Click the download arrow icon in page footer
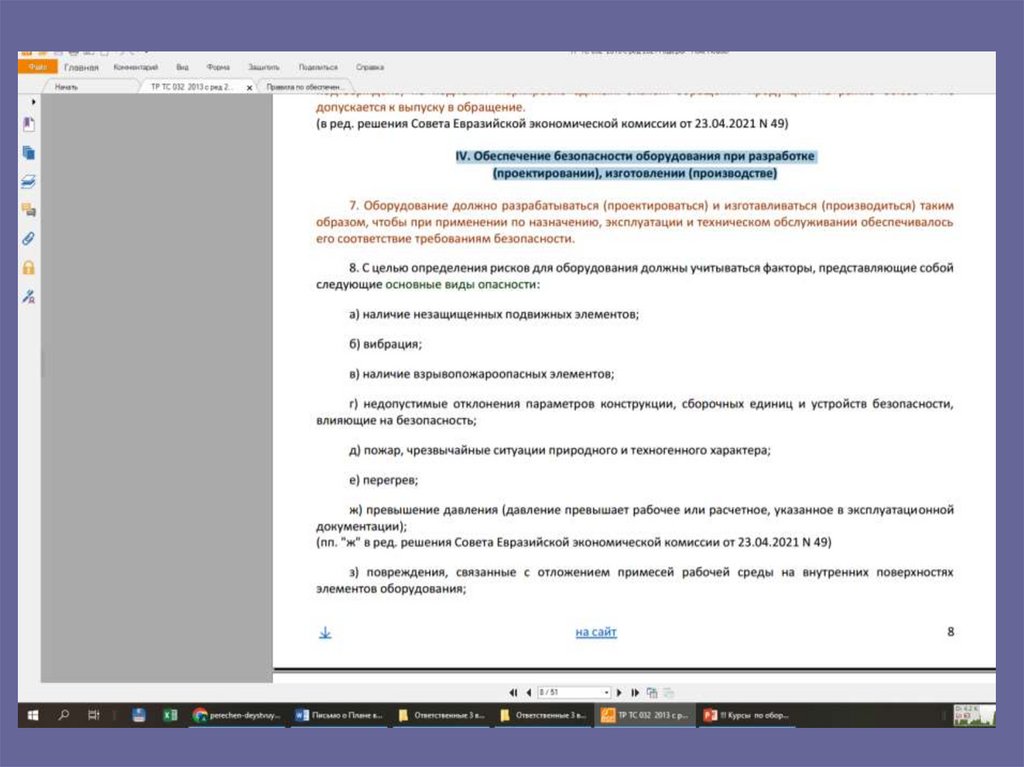 click(325, 632)
